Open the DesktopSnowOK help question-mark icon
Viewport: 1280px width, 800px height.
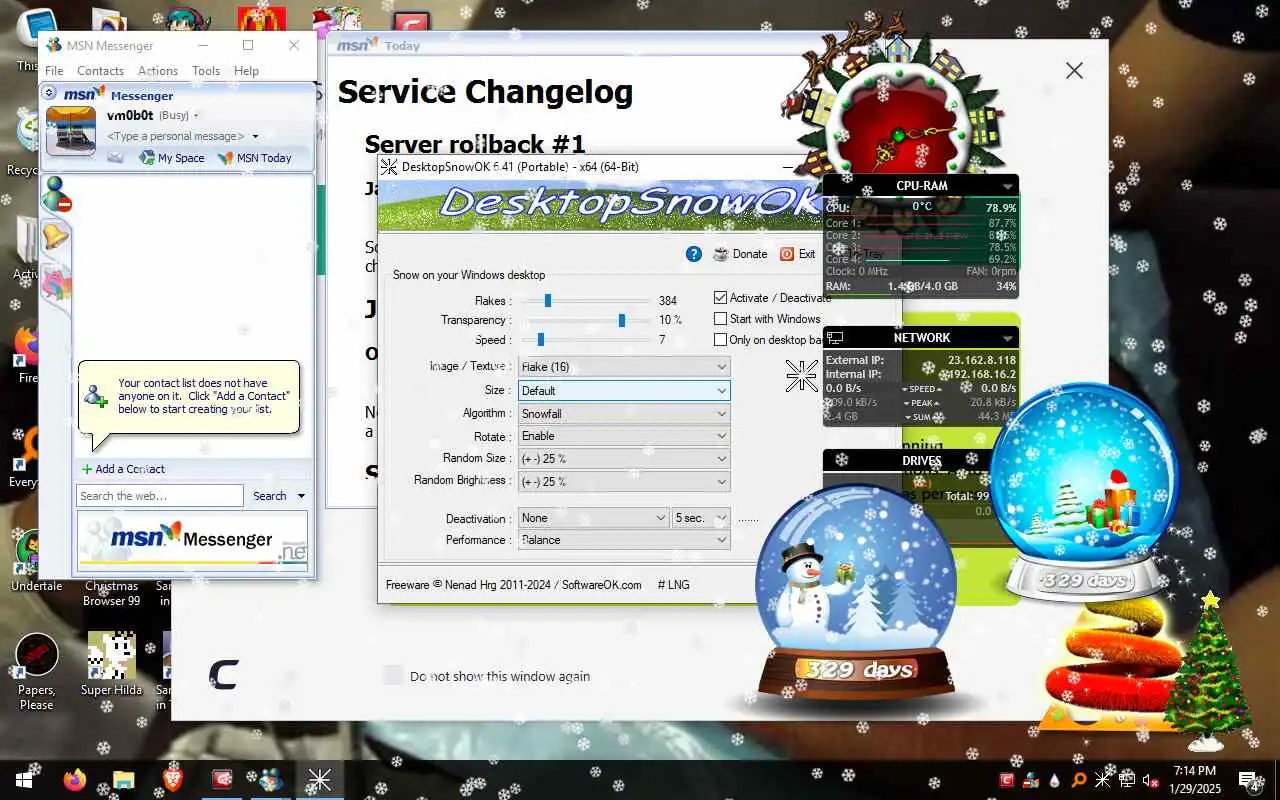(x=694, y=254)
